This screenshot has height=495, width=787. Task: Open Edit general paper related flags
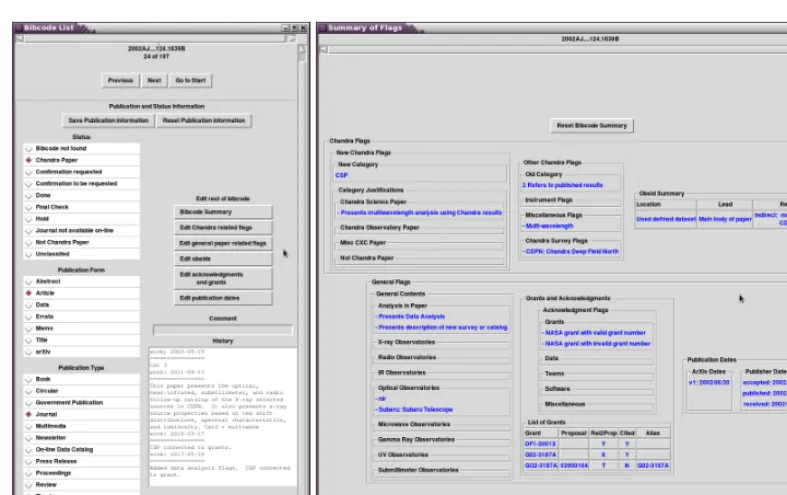click(x=223, y=243)
